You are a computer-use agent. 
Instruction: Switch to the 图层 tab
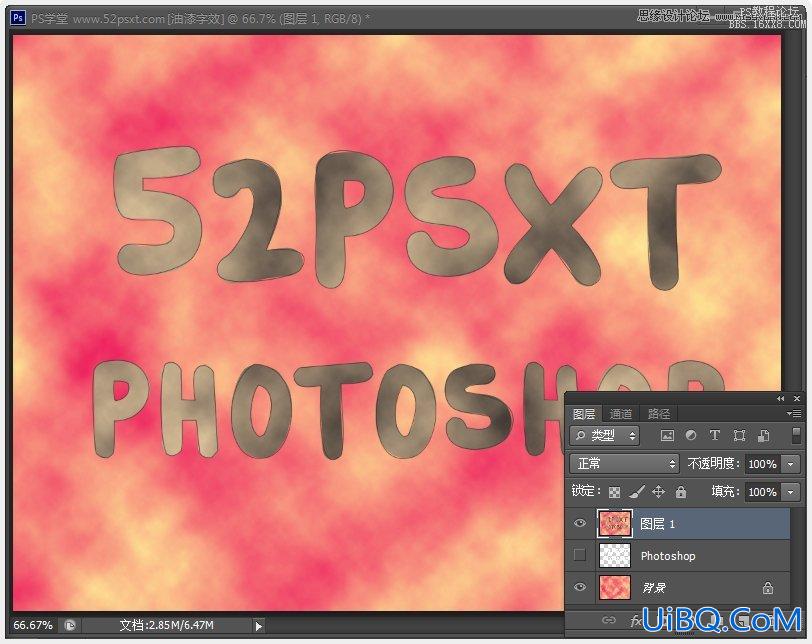click(x=584, y=414)
